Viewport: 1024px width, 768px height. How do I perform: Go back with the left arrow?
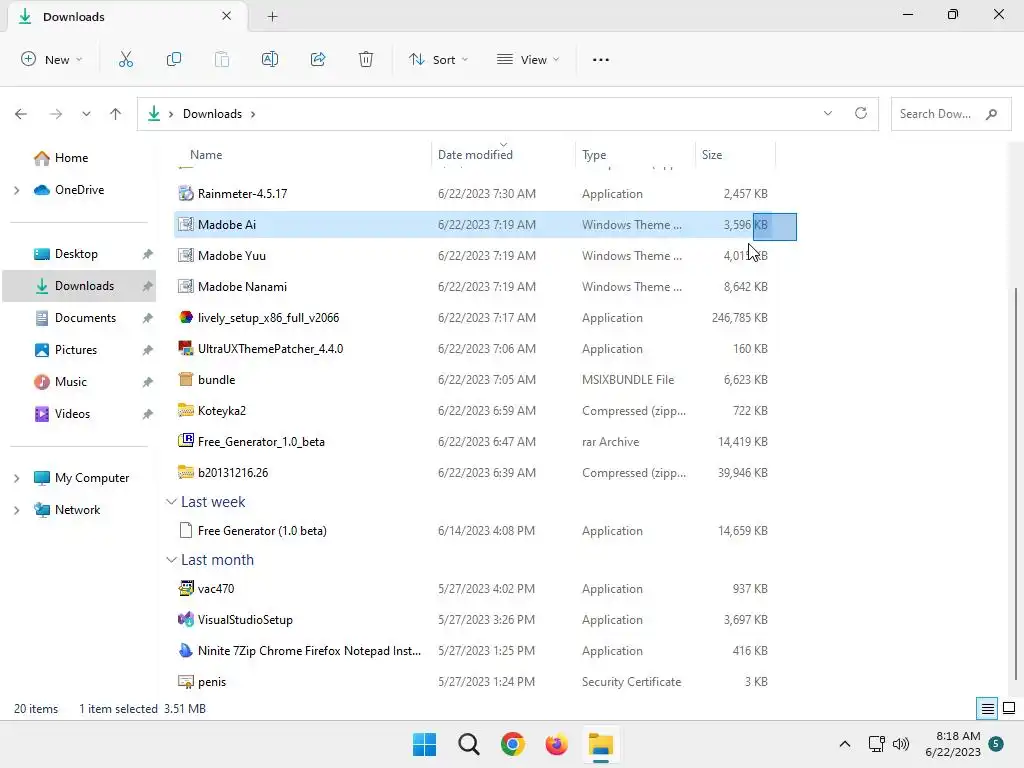[21, 114]
